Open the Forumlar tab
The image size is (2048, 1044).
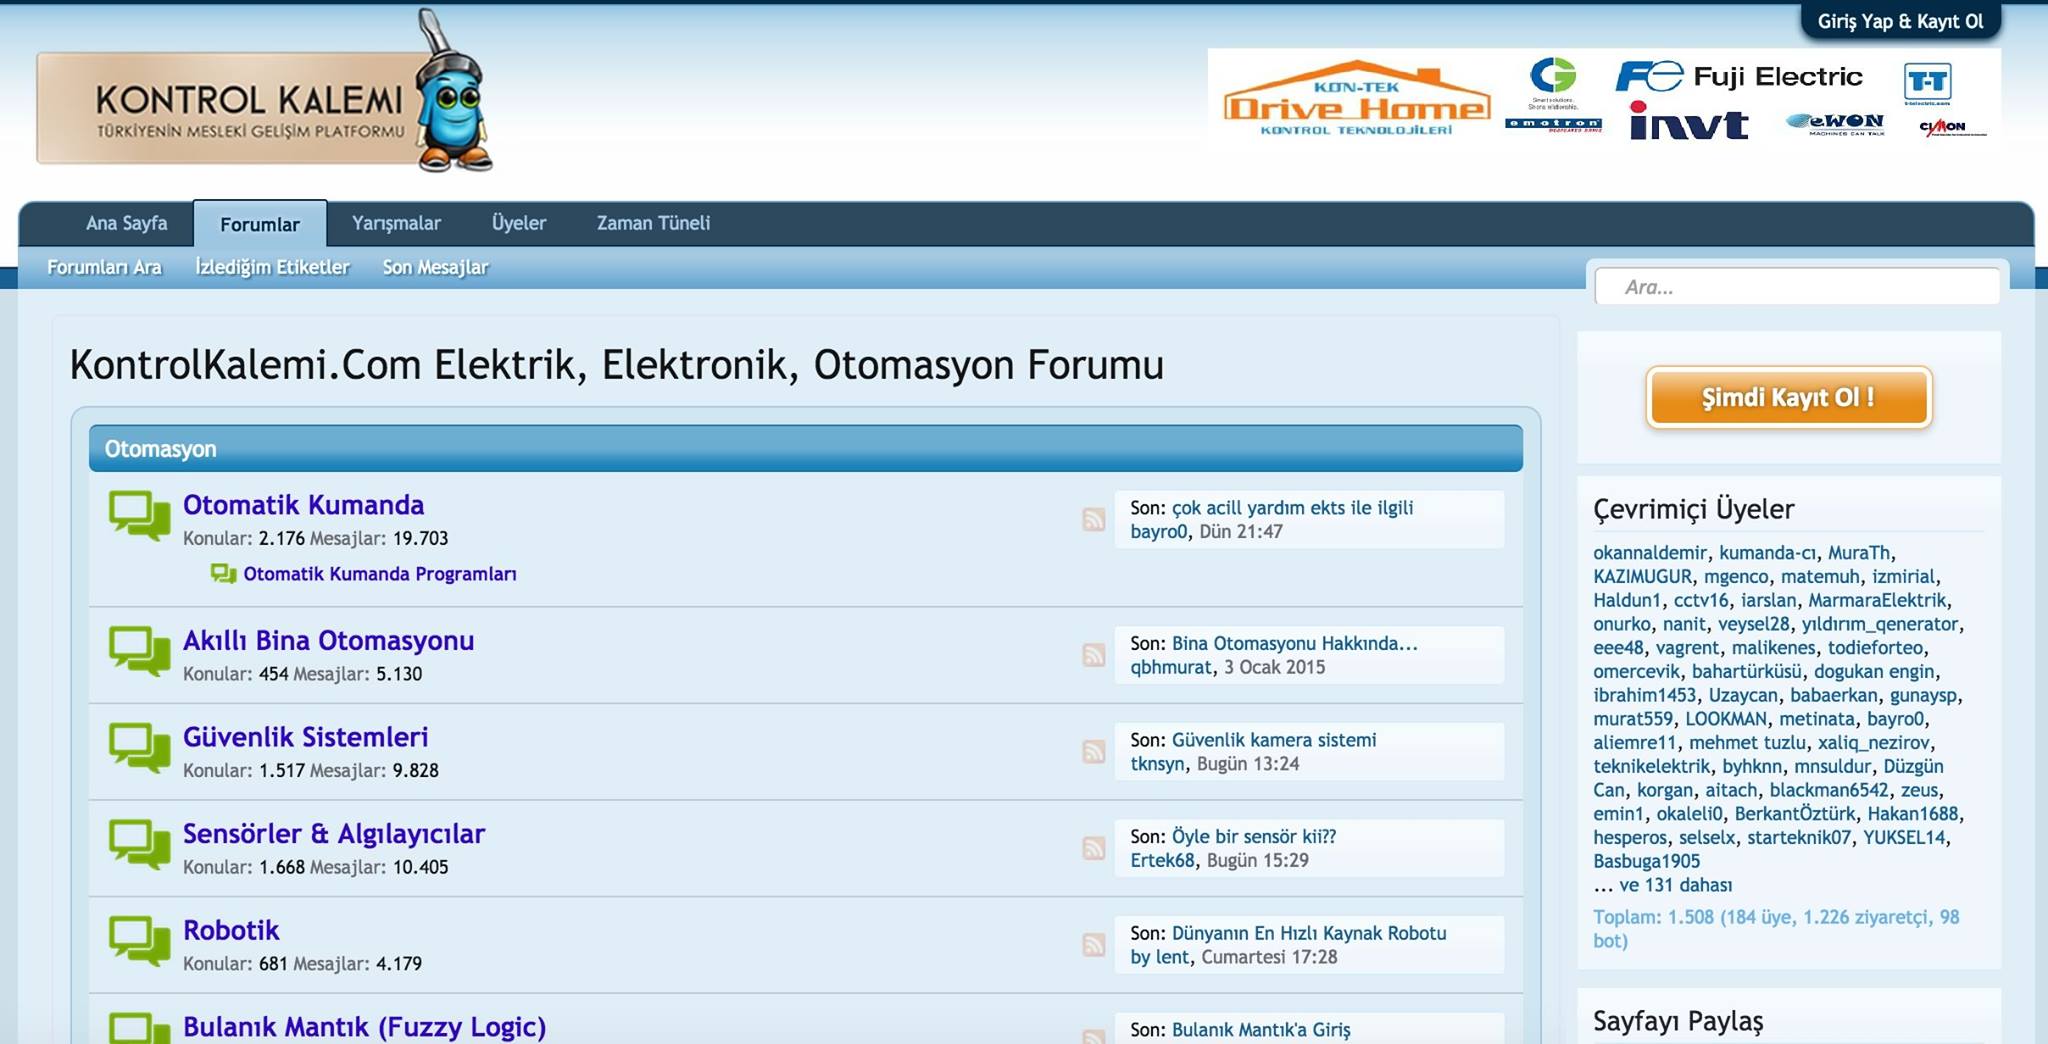[x=259, y=224]
